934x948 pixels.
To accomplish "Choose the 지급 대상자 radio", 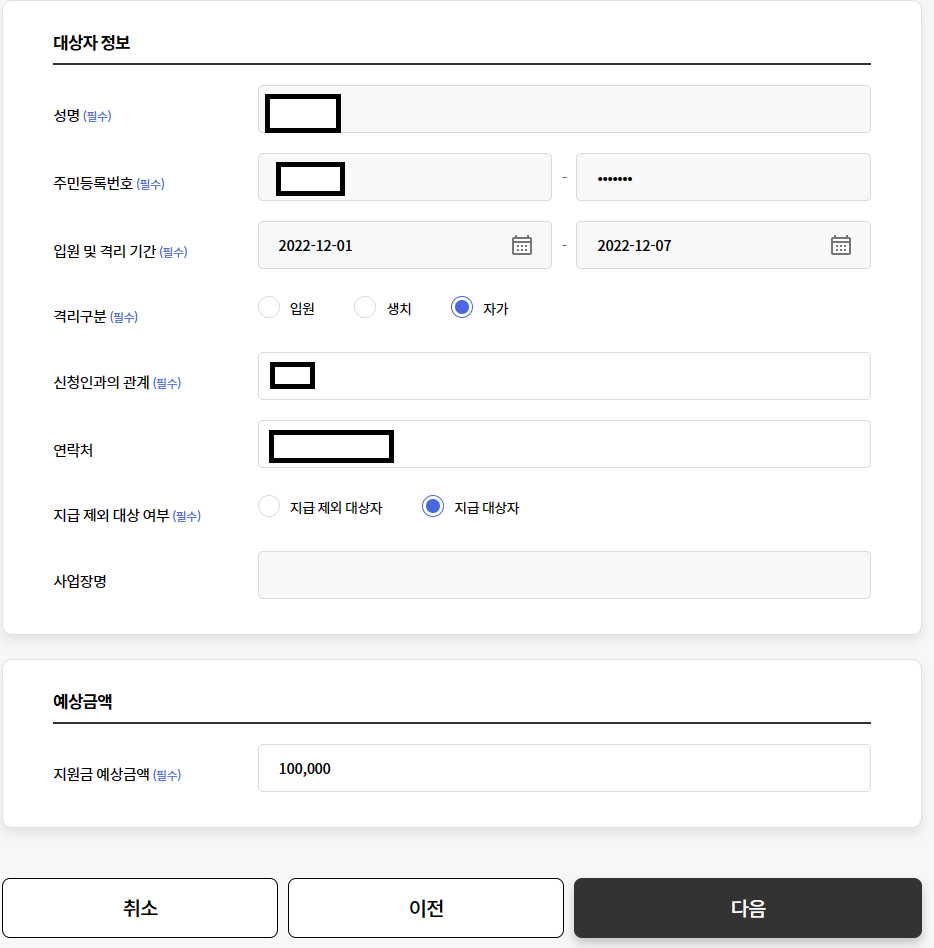I will tap(433, 506).
